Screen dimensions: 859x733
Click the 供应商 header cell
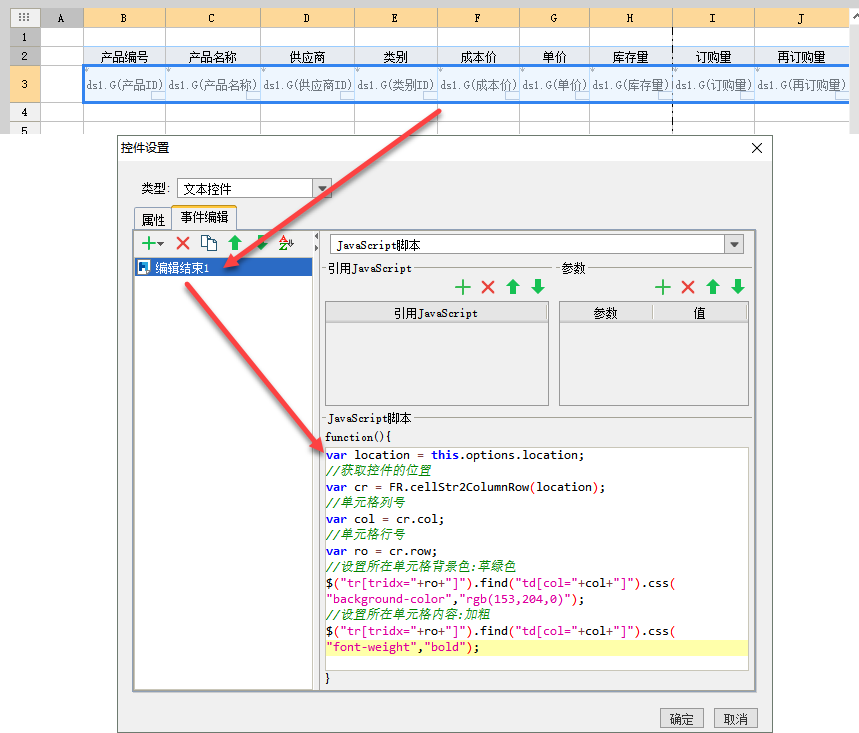pyautogui.click(x=307, y=56)
